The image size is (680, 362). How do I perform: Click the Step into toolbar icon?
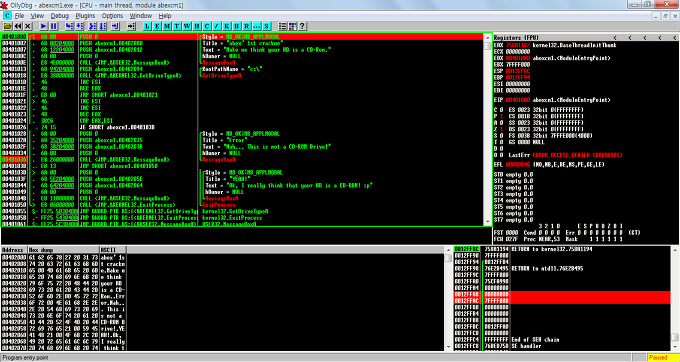(69, 26)
